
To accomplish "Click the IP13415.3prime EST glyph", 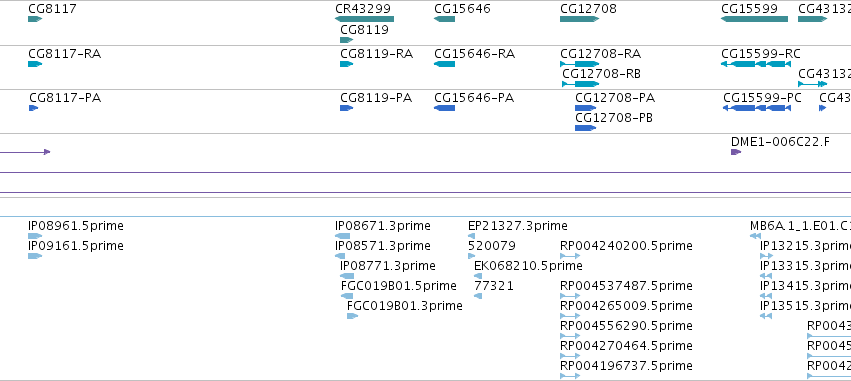I will [x=766, y=296].
